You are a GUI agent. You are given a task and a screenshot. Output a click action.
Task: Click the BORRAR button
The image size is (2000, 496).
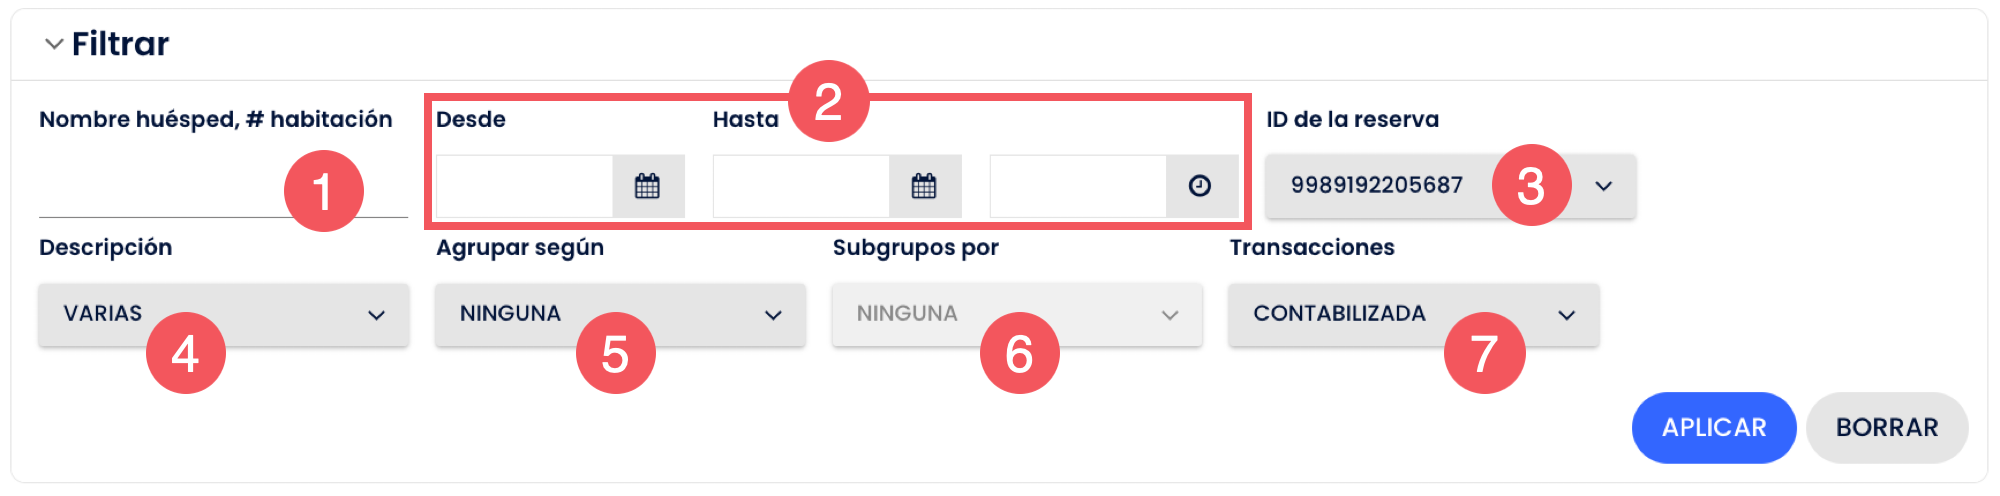1887,428
